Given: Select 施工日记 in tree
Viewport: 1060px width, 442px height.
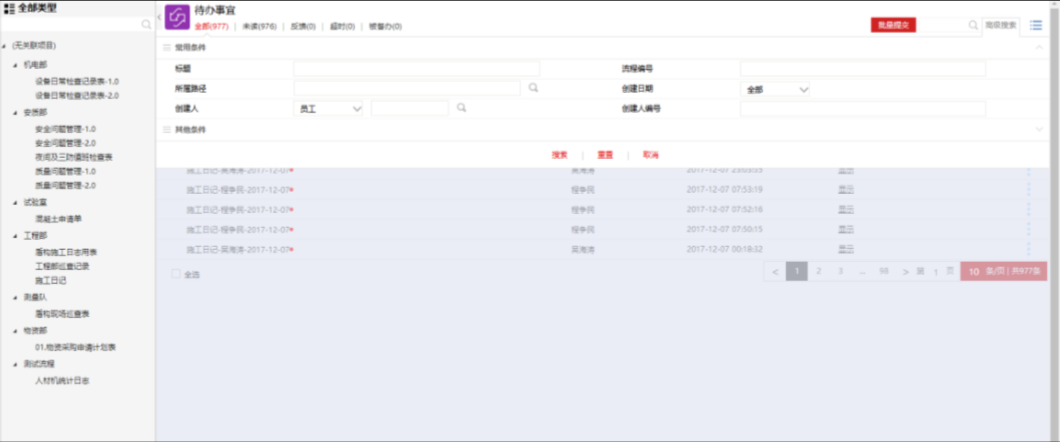Looking at the screenshot, I should pos(50,280).
